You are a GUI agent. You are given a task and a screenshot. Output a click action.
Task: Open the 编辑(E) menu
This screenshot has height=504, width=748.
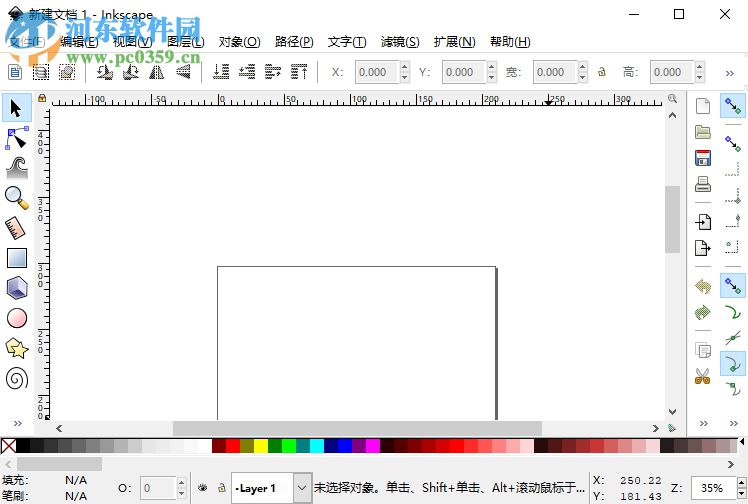pos(79,42)
